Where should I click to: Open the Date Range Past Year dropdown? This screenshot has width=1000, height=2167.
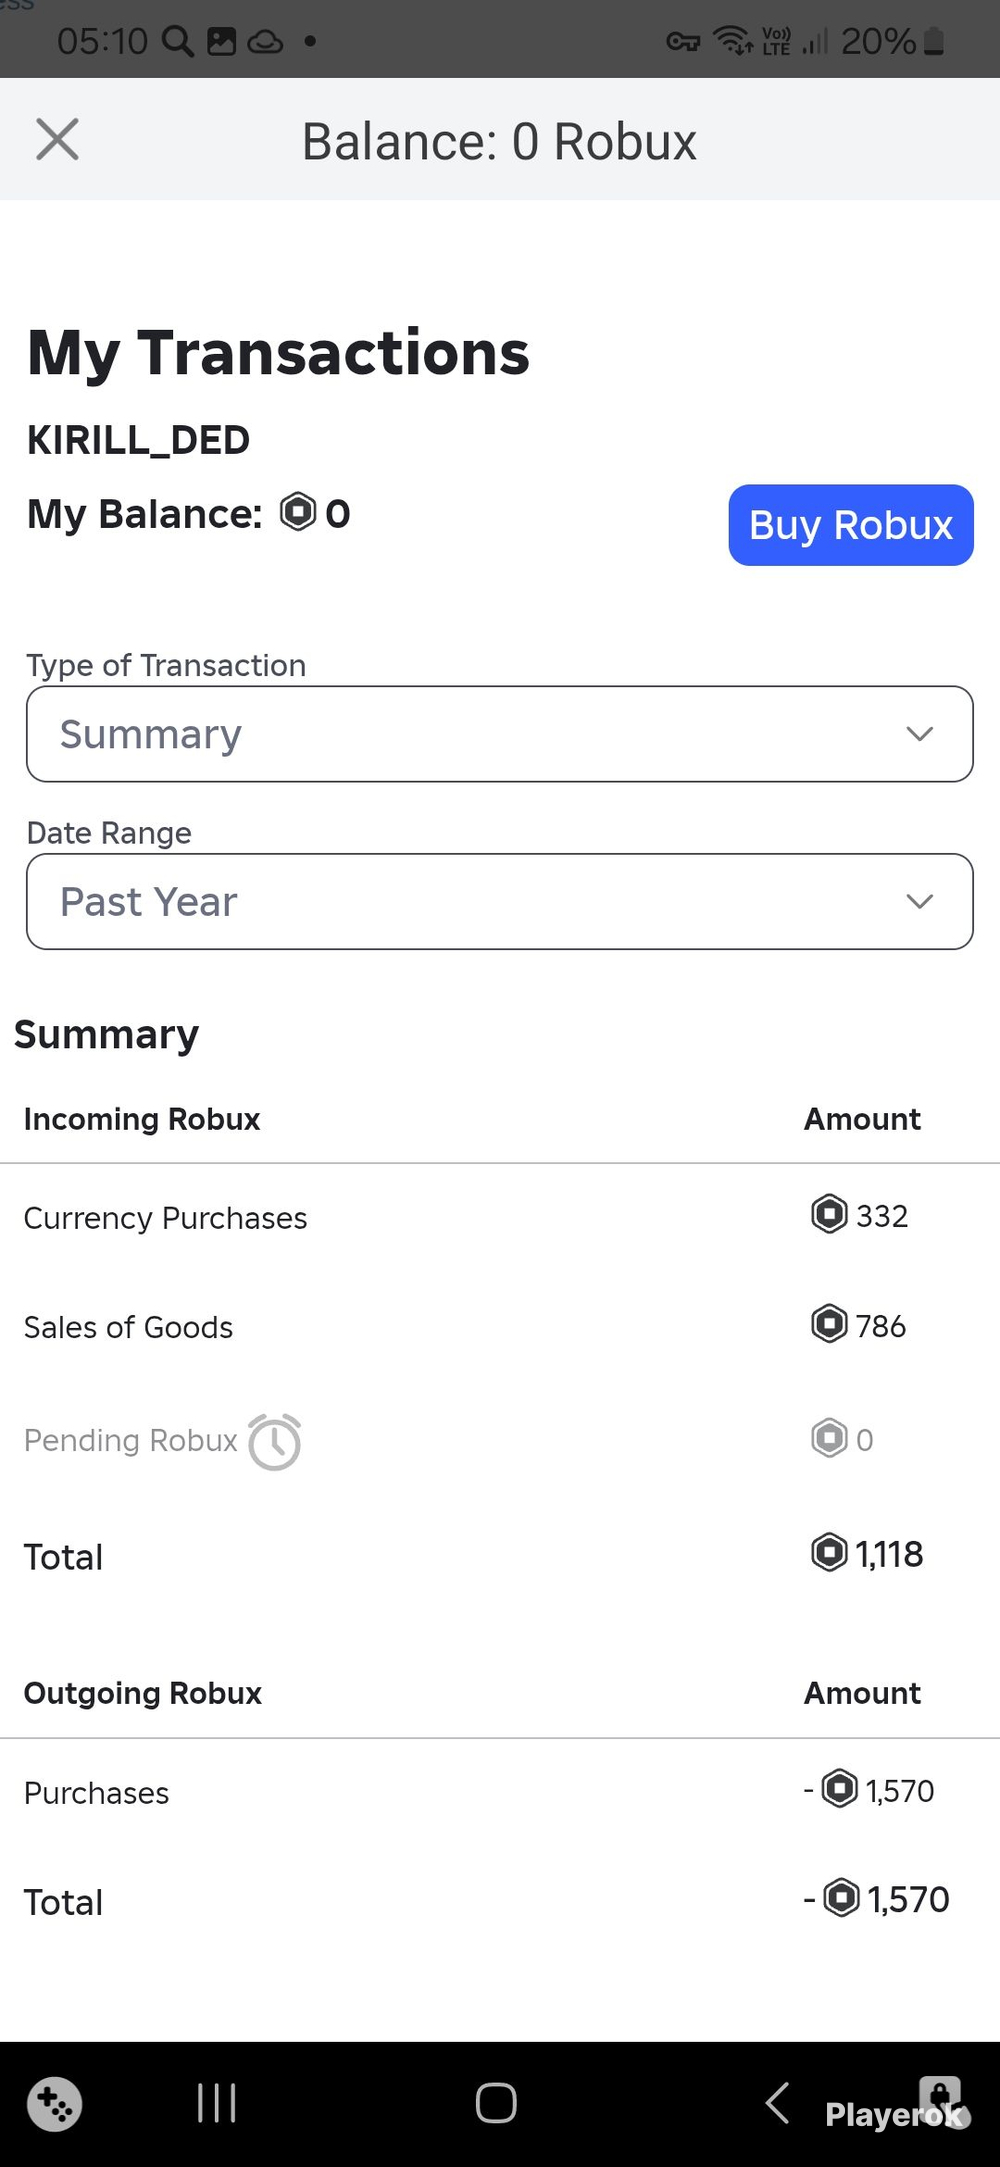click(x=500, y=901)
